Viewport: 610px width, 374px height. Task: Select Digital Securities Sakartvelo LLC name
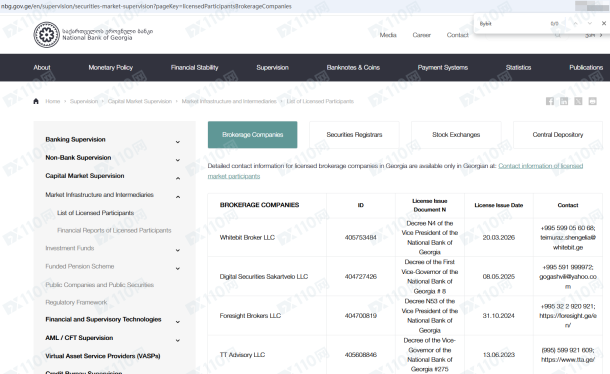tap(264, 276)
